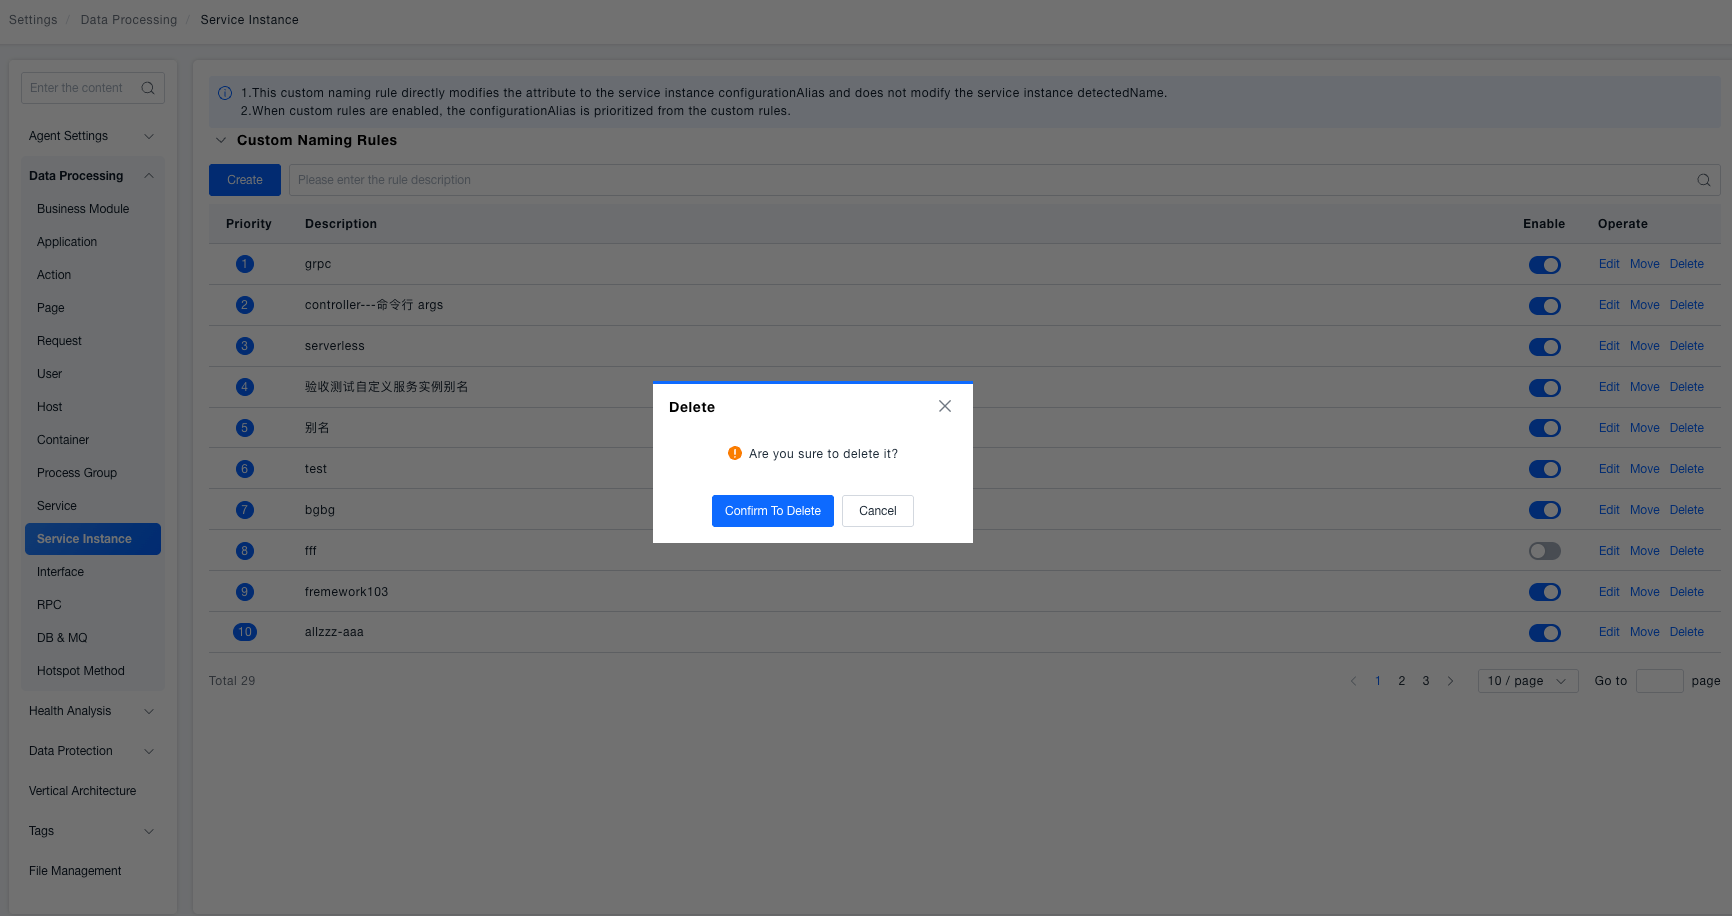Delete the controller args rule
The width and height of the screenshot is (1732, 916).
pos(1687,305)
